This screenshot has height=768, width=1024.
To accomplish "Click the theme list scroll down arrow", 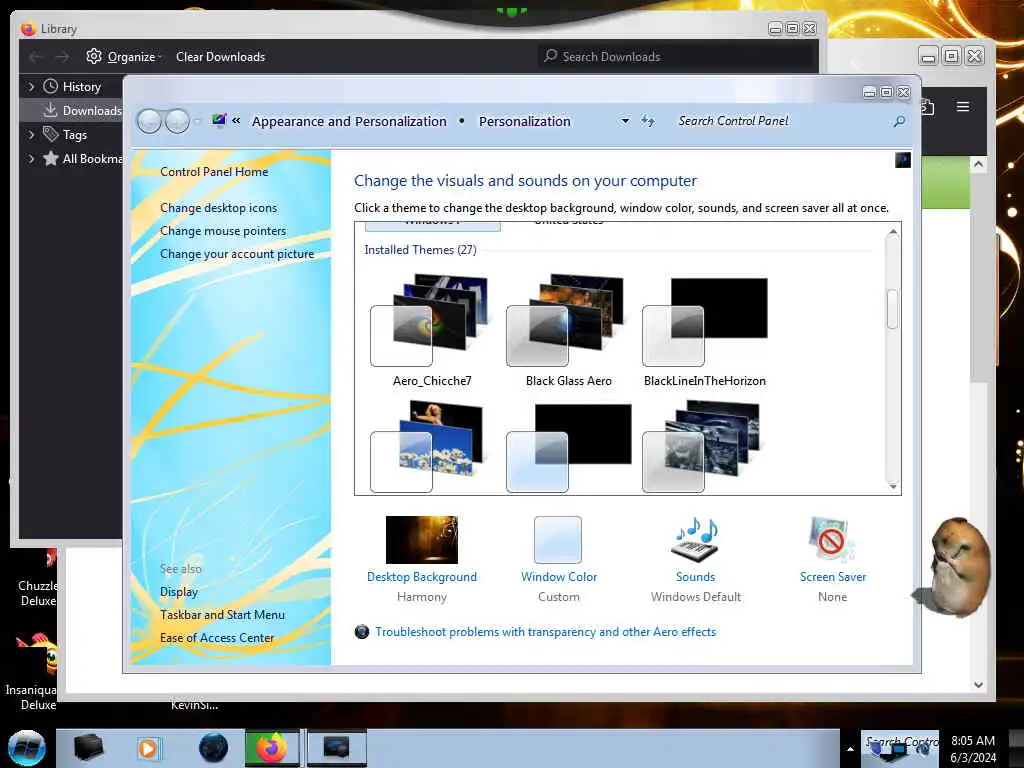I will (893, 486).
